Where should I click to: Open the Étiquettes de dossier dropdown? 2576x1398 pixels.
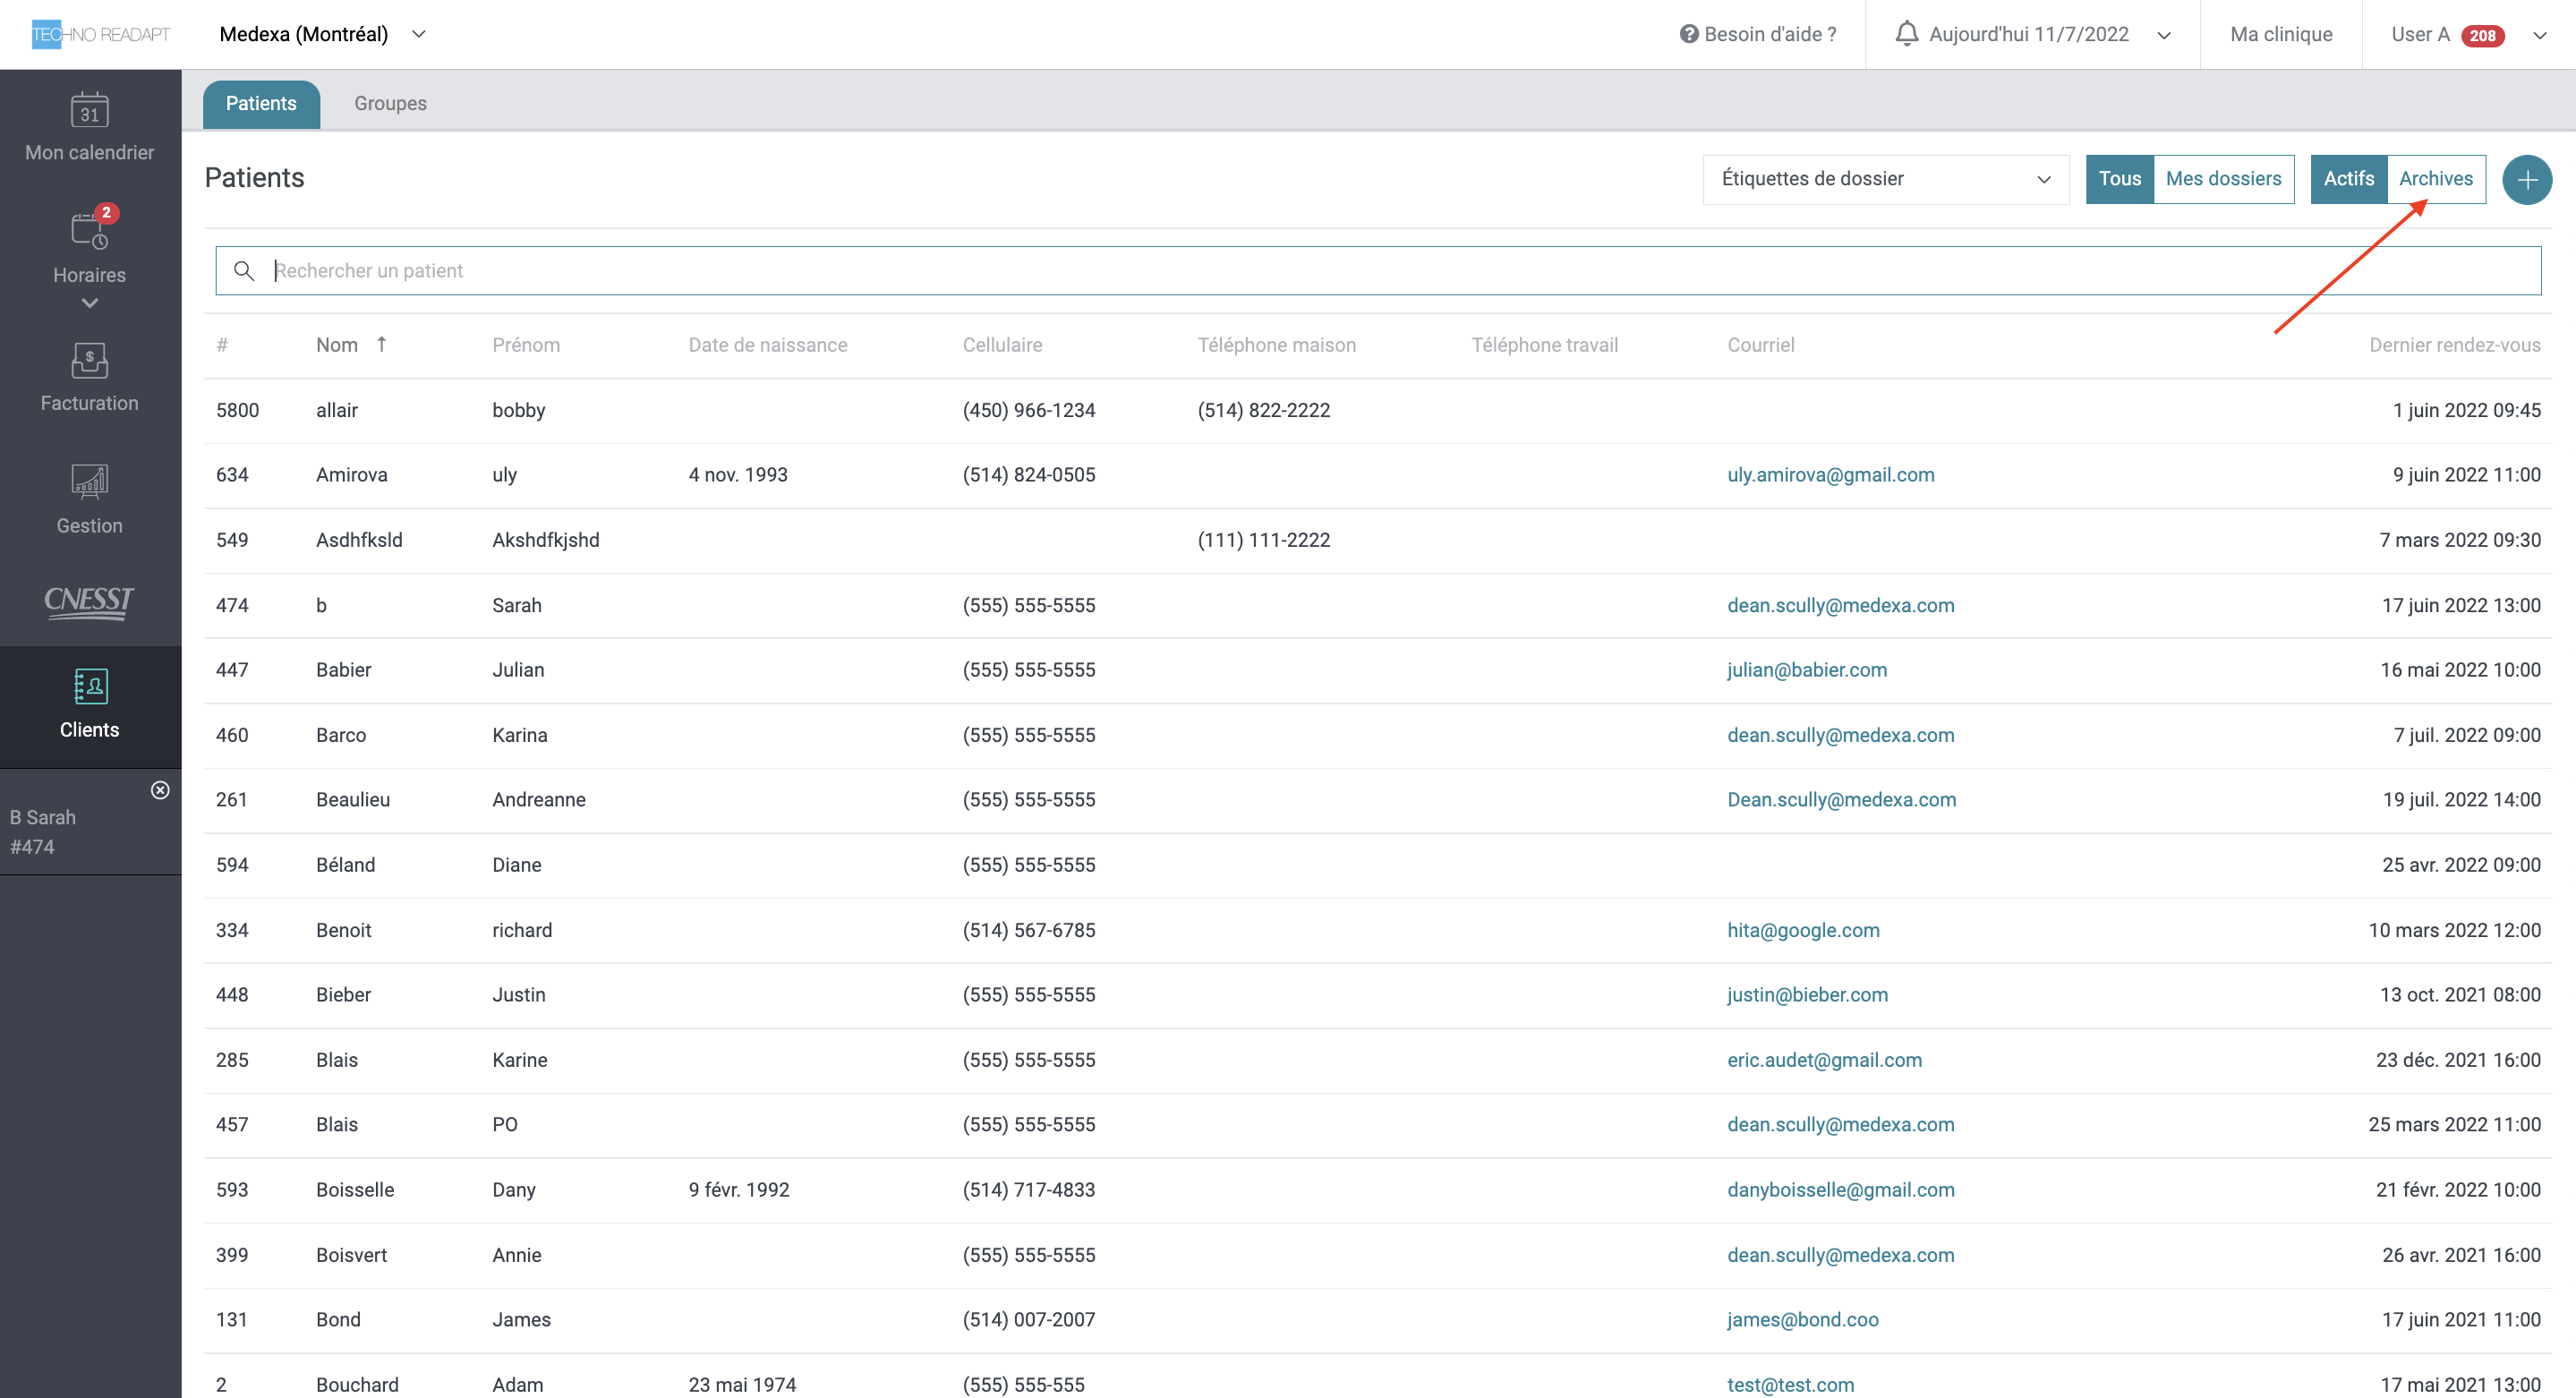1884,179
